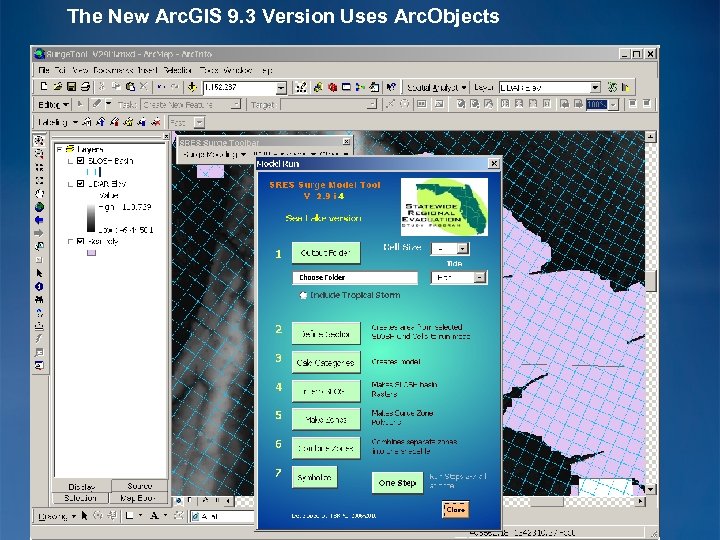Click the Fixed Zoom Out tool
The height and width of the screenshot is (540, 720).
39,180
